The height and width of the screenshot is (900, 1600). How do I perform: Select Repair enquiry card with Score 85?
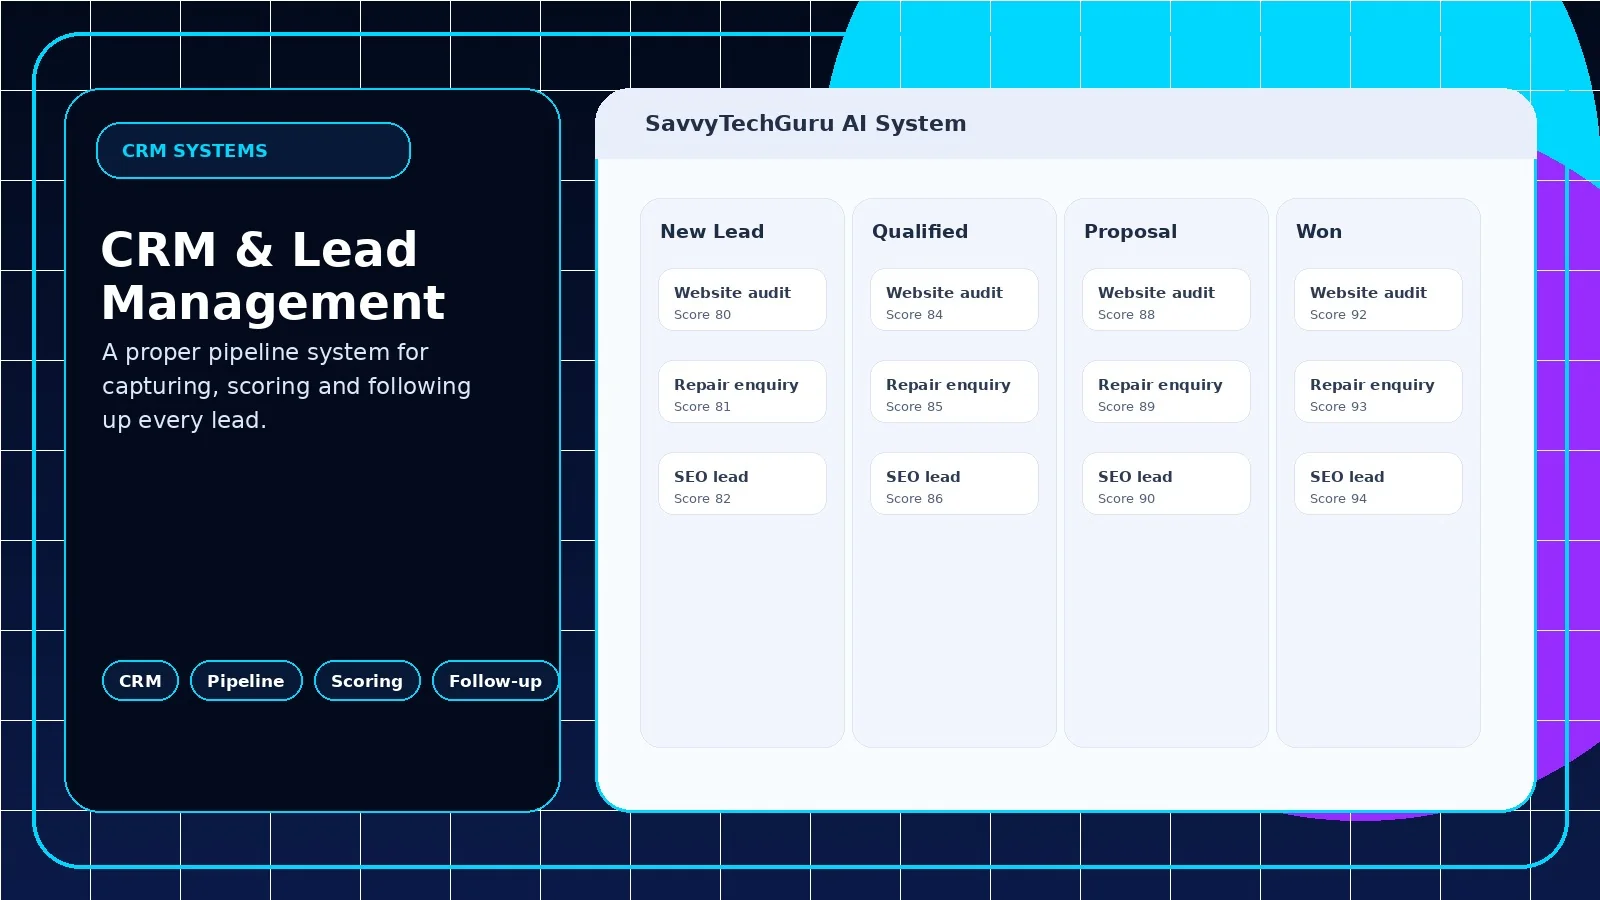tap(954, 391)
